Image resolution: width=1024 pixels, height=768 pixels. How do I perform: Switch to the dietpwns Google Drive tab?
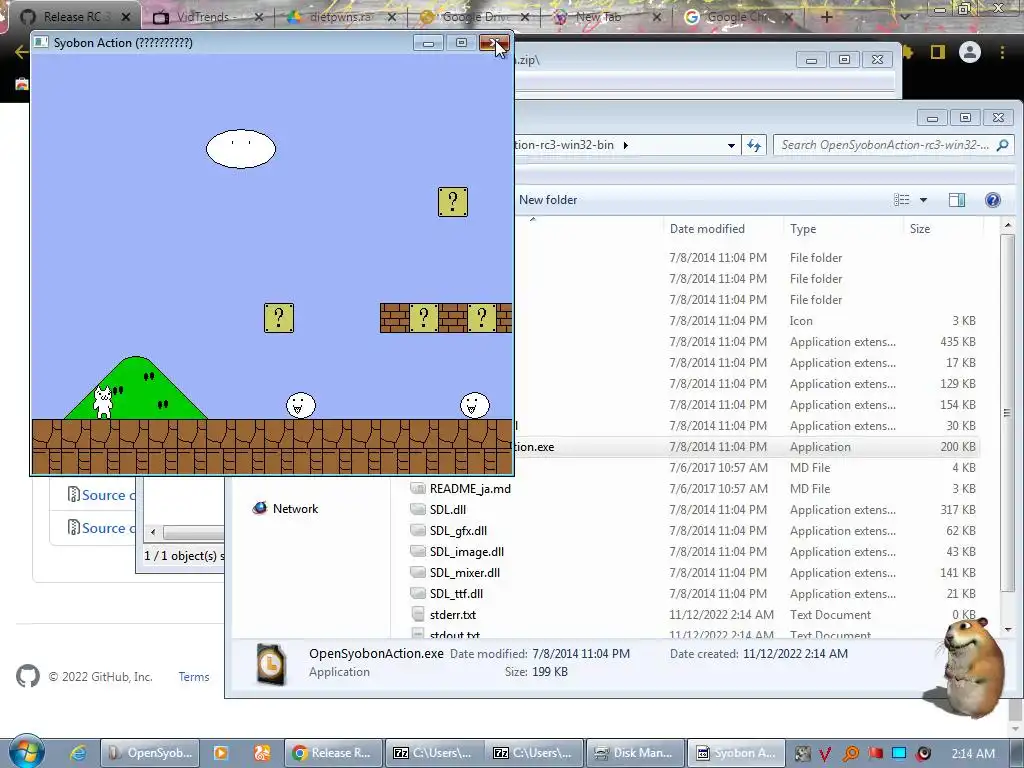(340, 17)
